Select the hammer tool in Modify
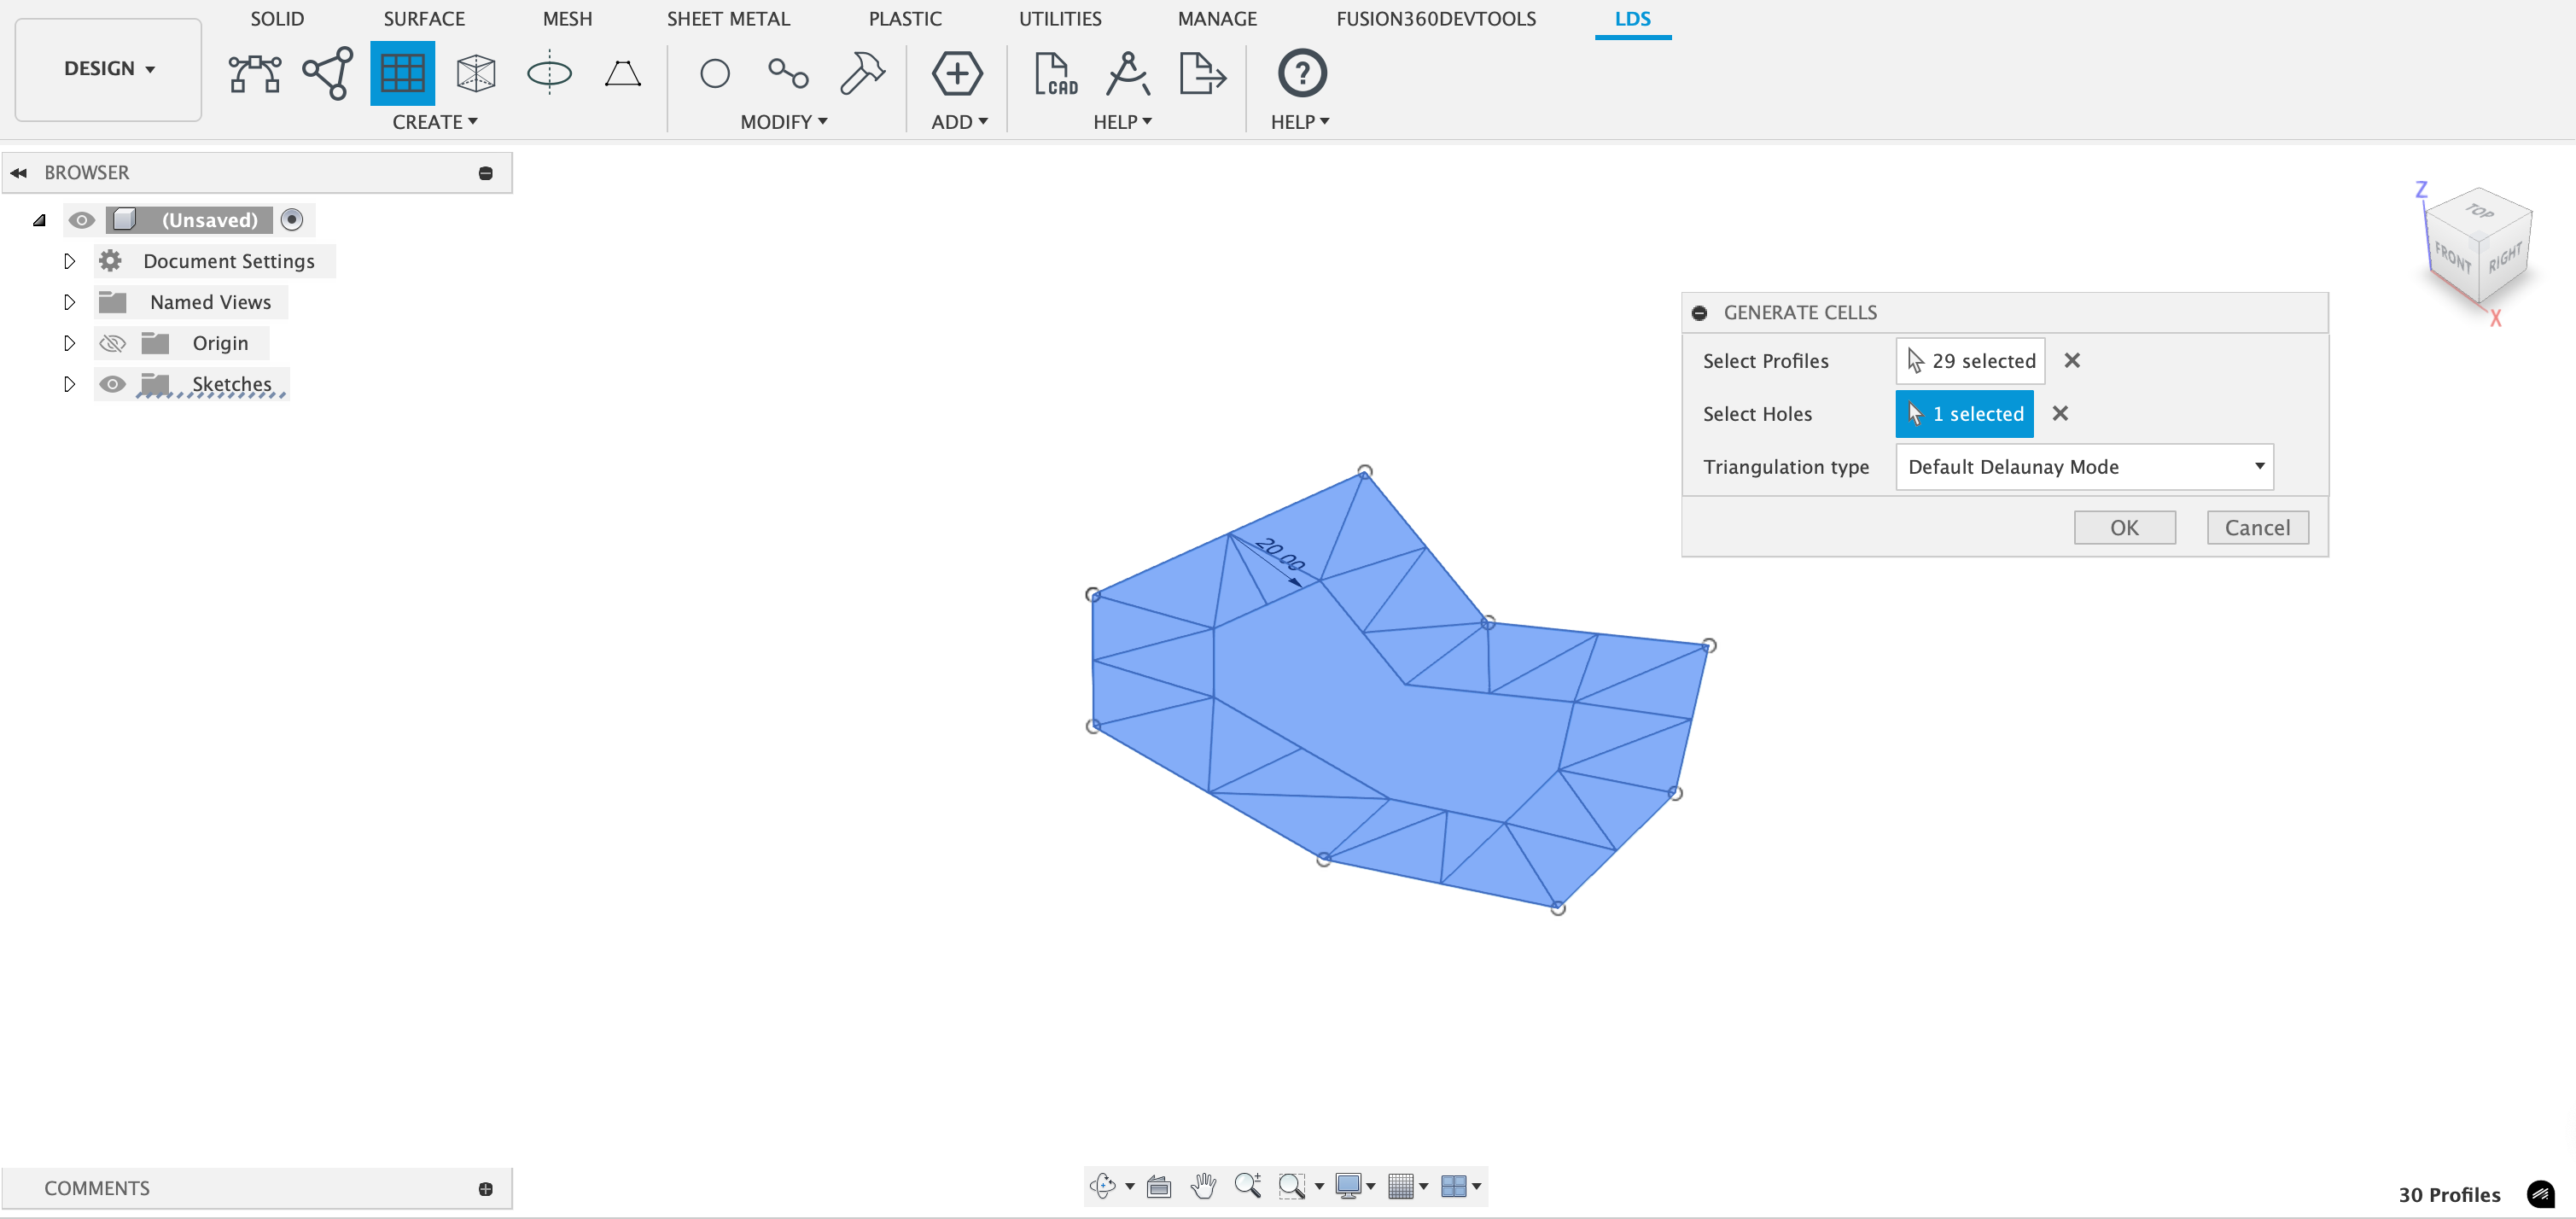 (862, 73)
